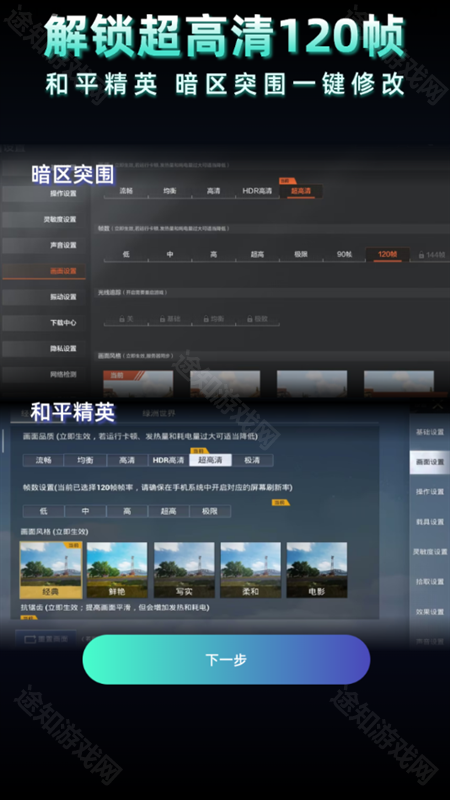Viewport: 450px width, 800px height.
Task: Open 灵敏度设置 in the 和平精英 sidebar
Action: click(430, 552)
